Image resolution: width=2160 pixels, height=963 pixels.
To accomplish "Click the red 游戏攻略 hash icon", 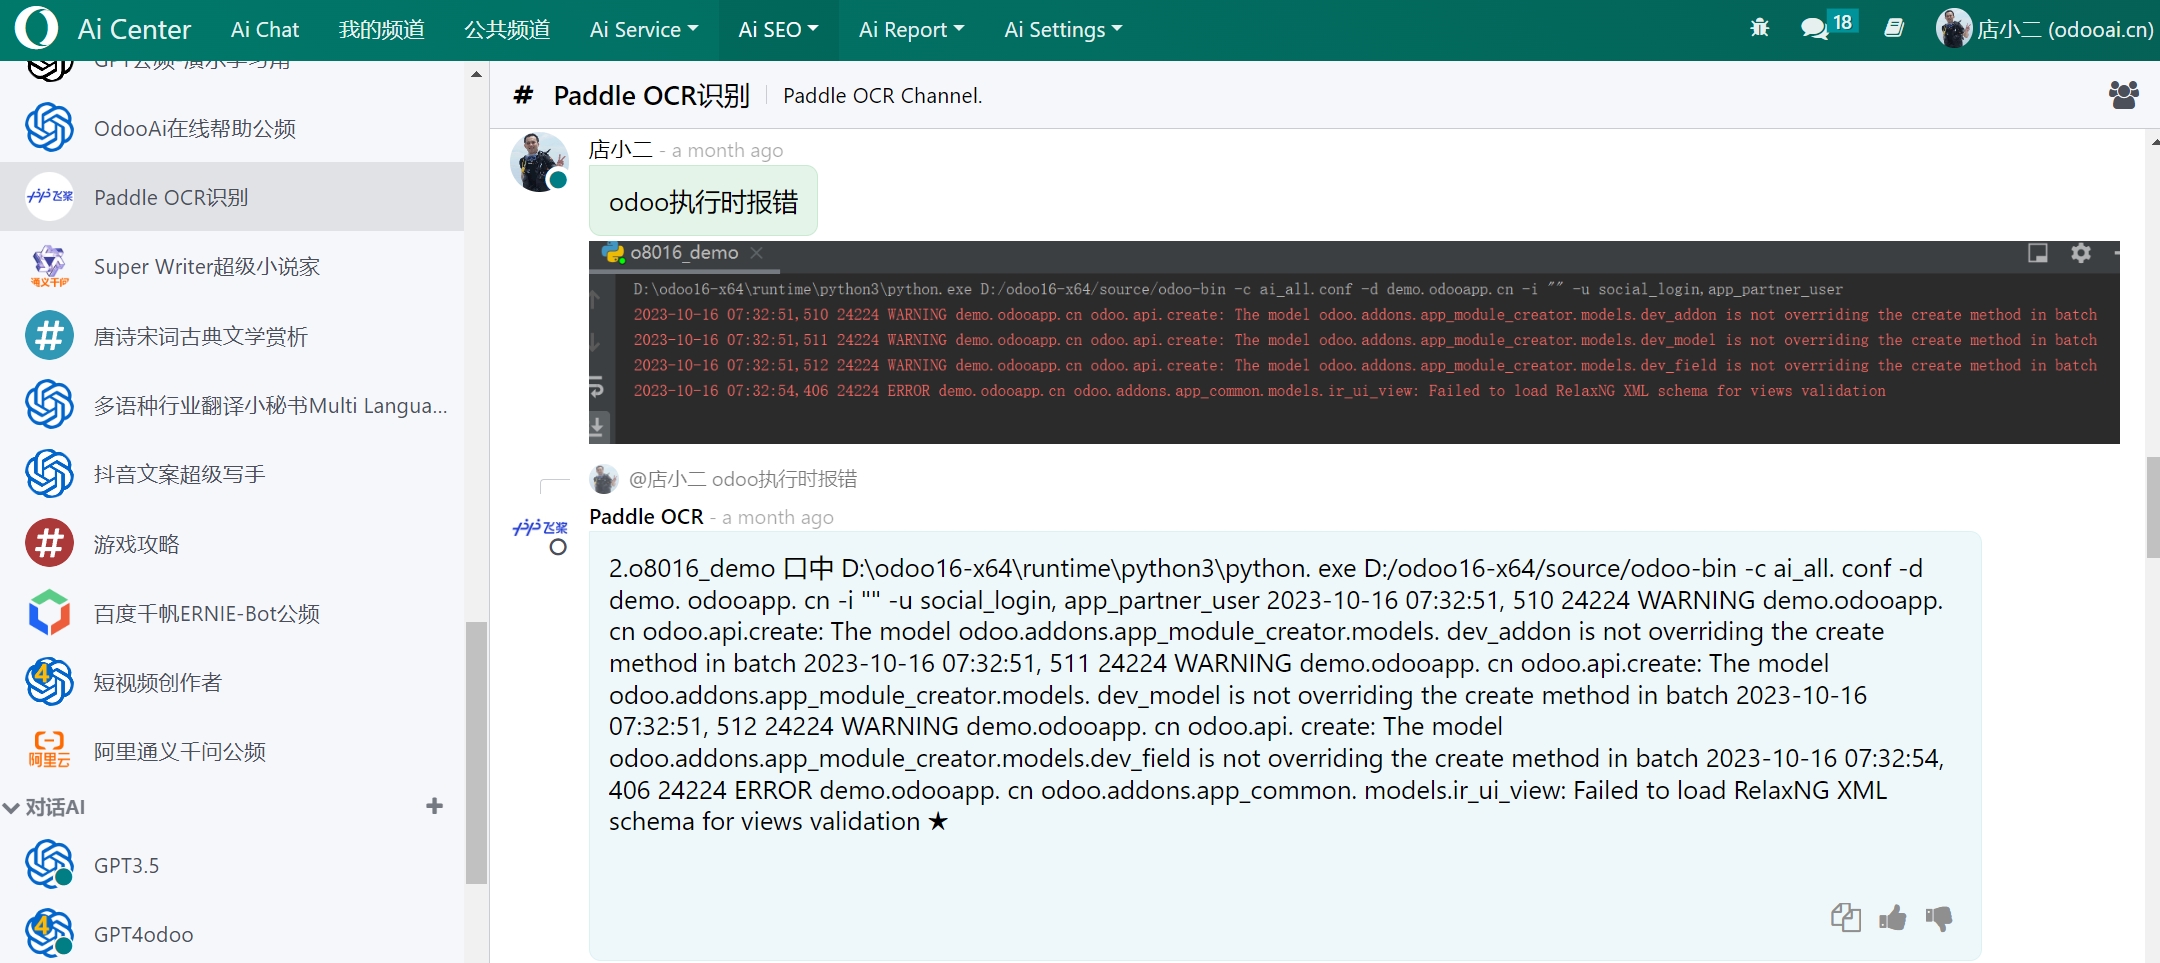I will (50, 544).
